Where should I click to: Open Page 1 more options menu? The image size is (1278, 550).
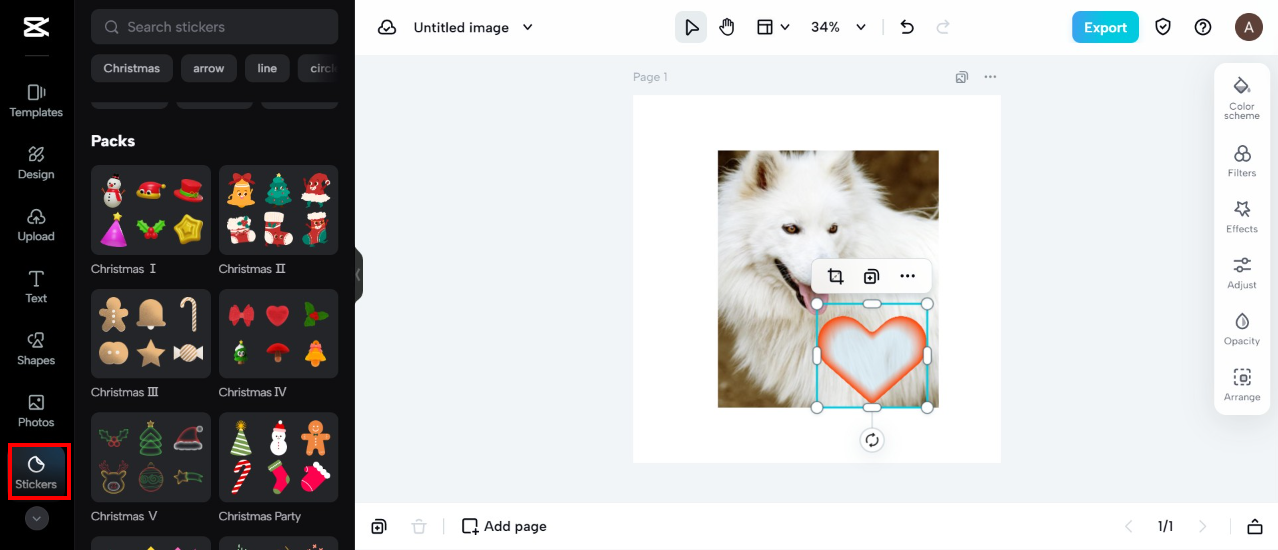990,77
